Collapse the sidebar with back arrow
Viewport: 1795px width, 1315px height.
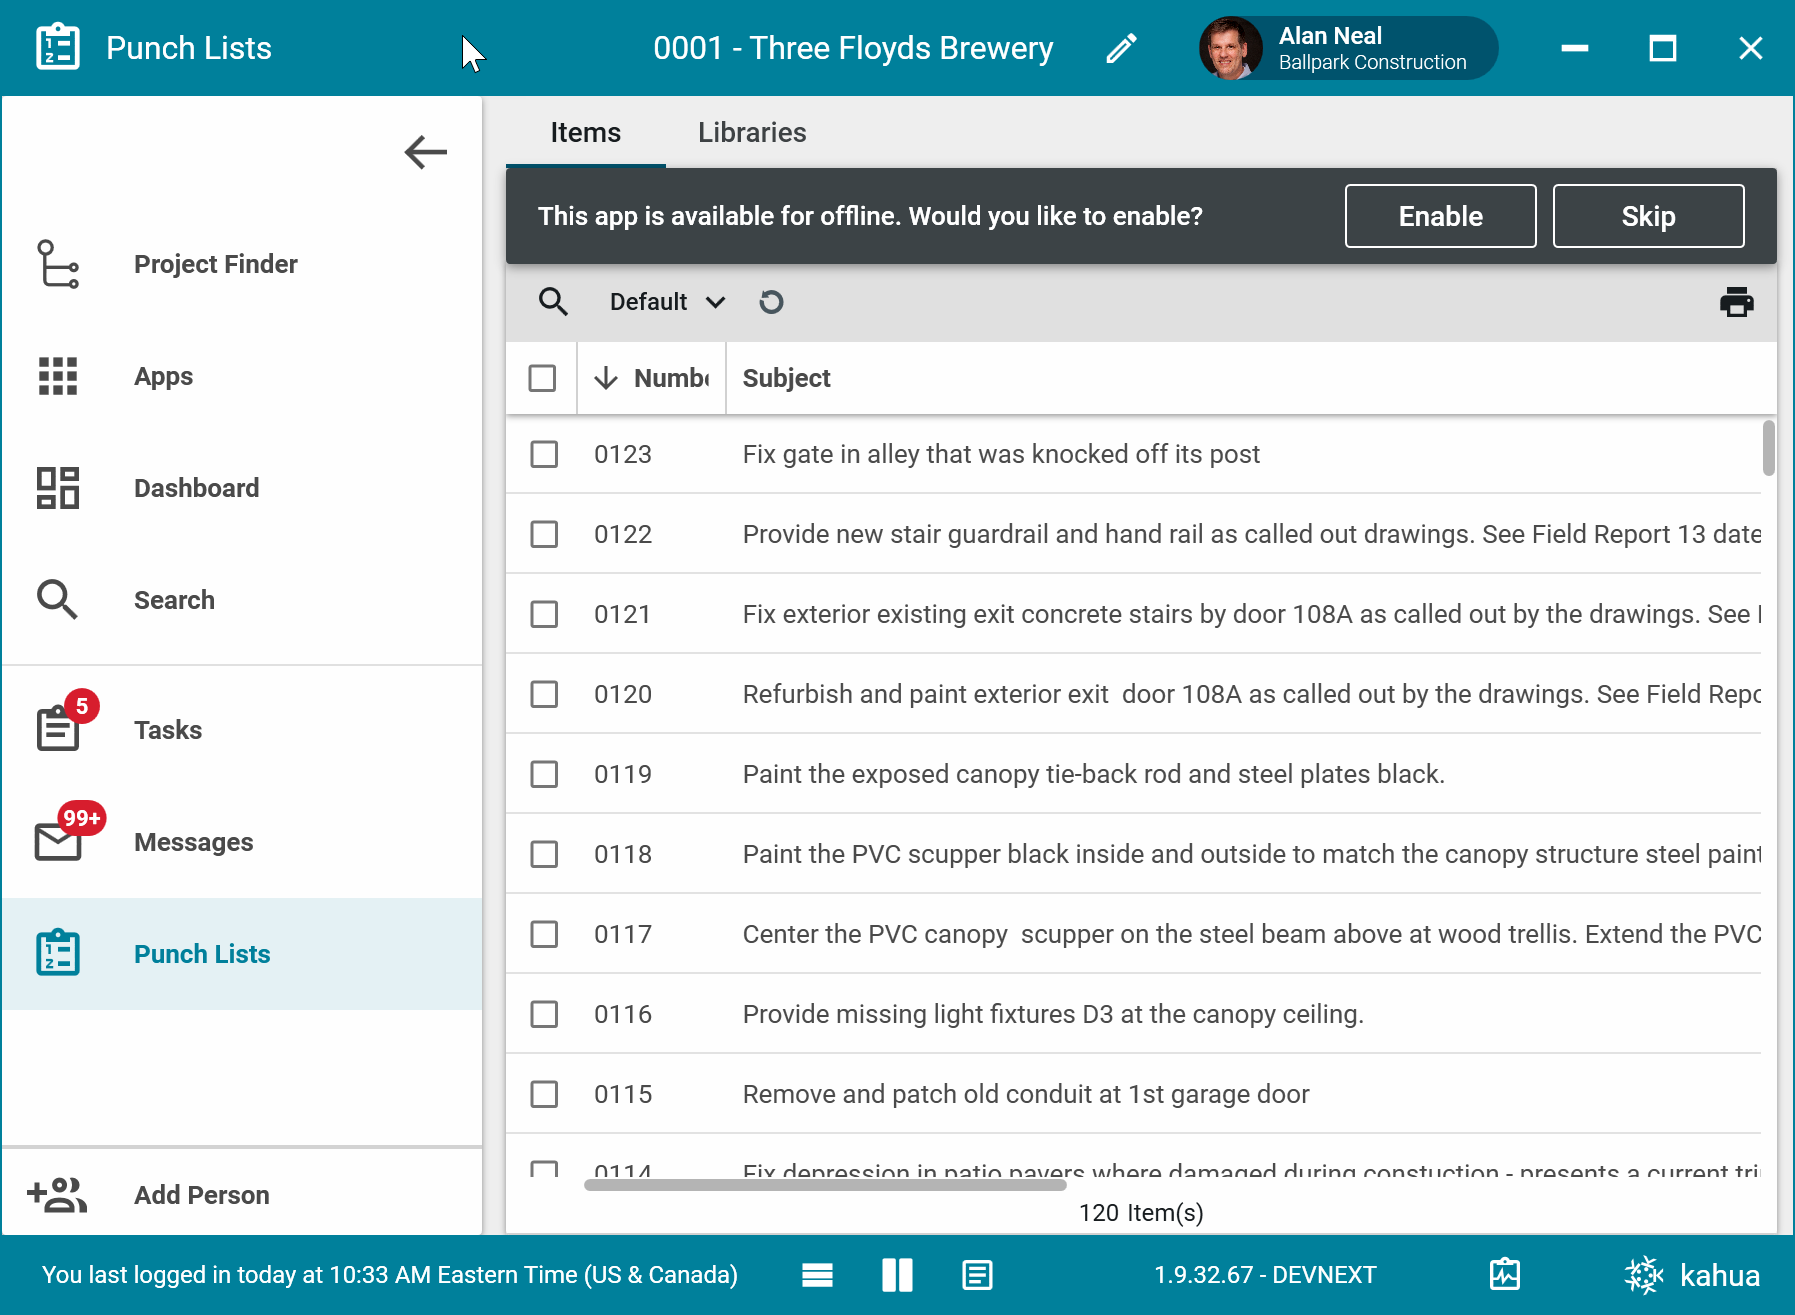tap(426, 152)
